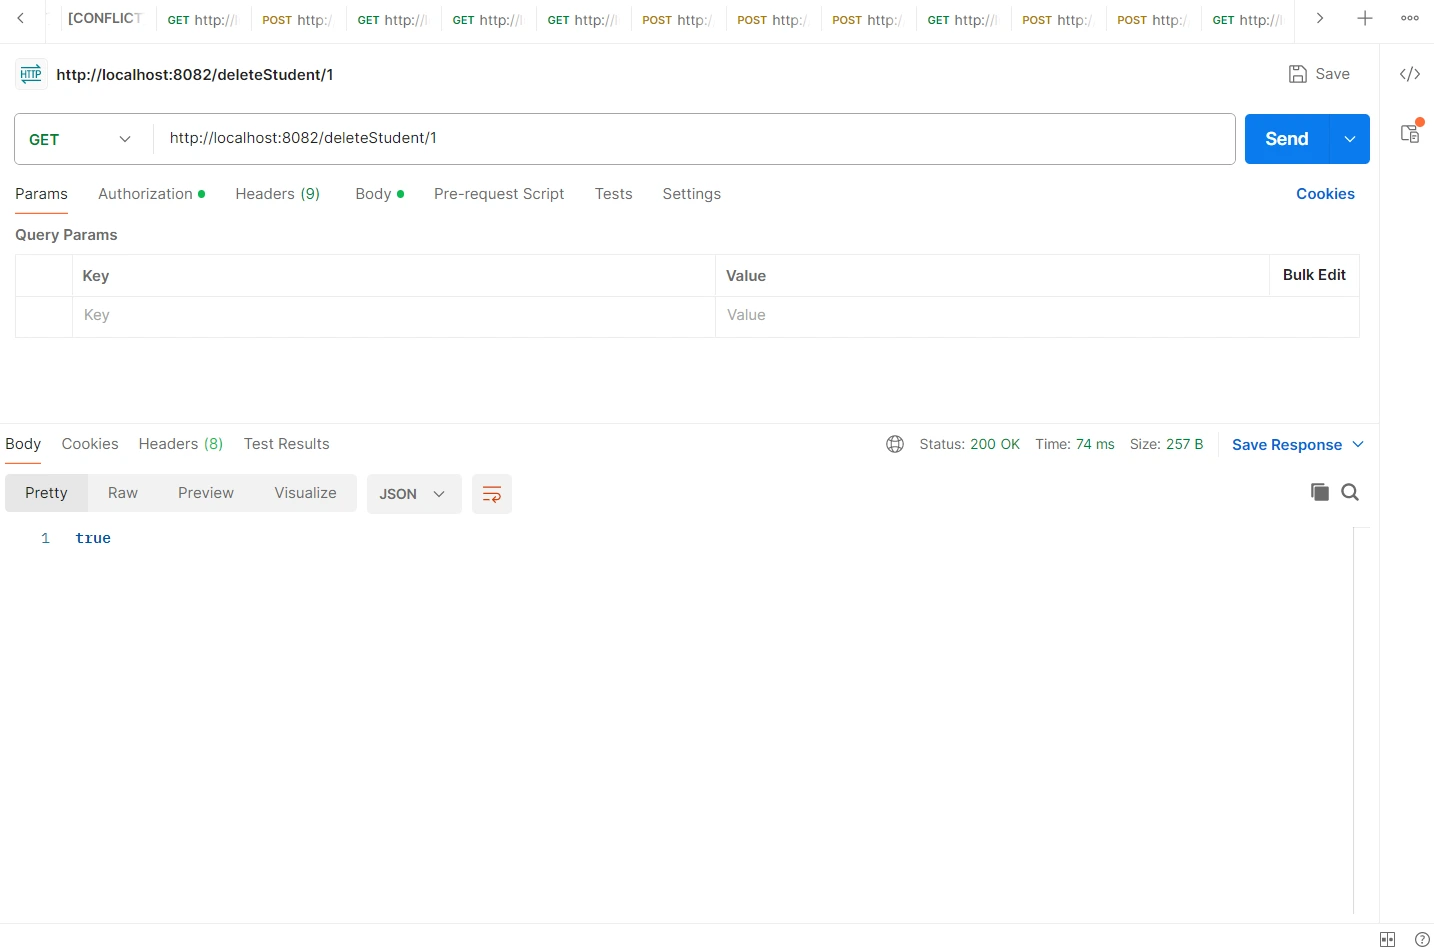
Task: Click the documentation icon in right sidebar
Action: point(1410,131)
